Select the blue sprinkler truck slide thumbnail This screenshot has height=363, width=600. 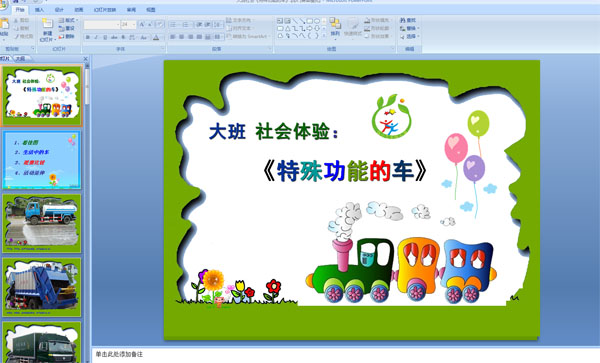point(42,223)
